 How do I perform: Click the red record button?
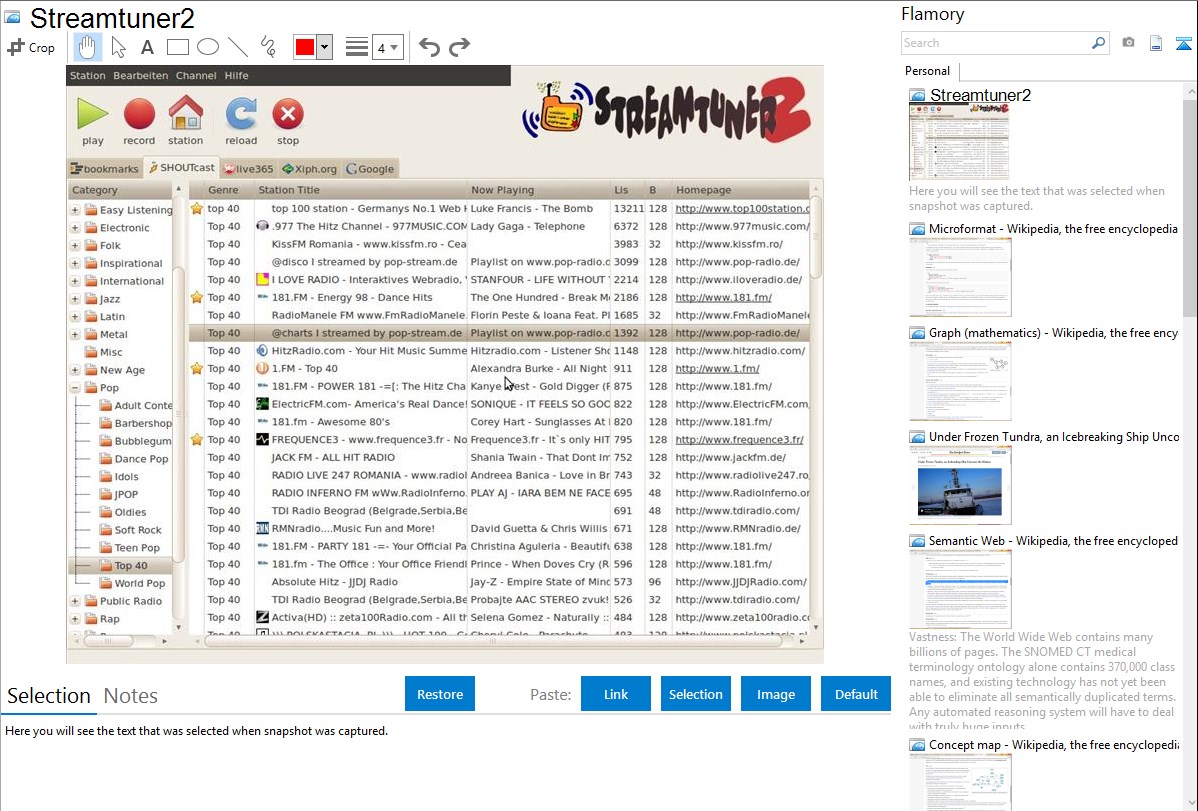(x=139, y=122)
